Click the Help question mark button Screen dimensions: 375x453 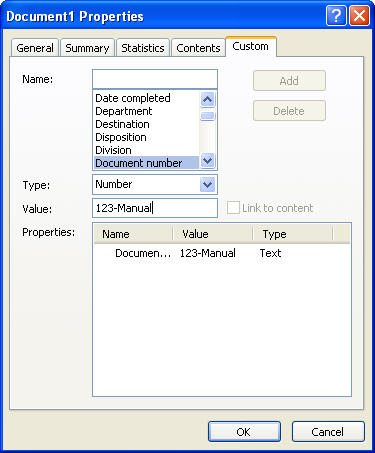(335, 16)
